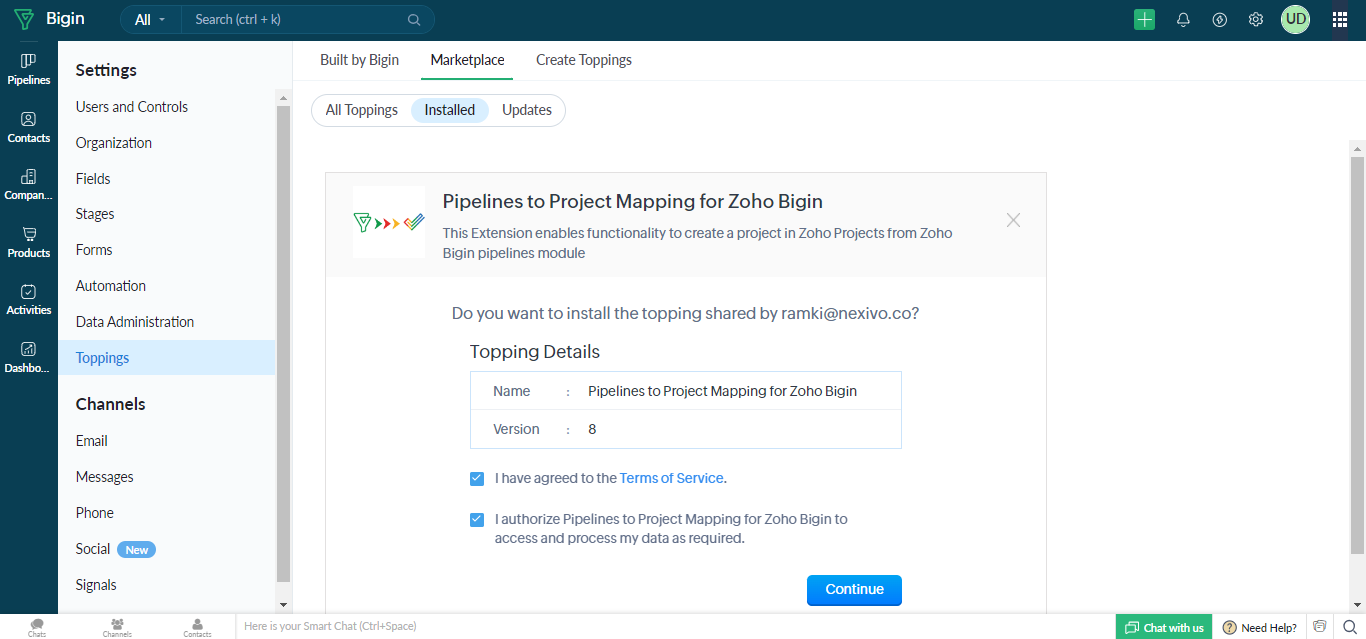This screenshot has height=639, width=1366.
Task: Open Users and Controls settings
Action: (132, 107)
